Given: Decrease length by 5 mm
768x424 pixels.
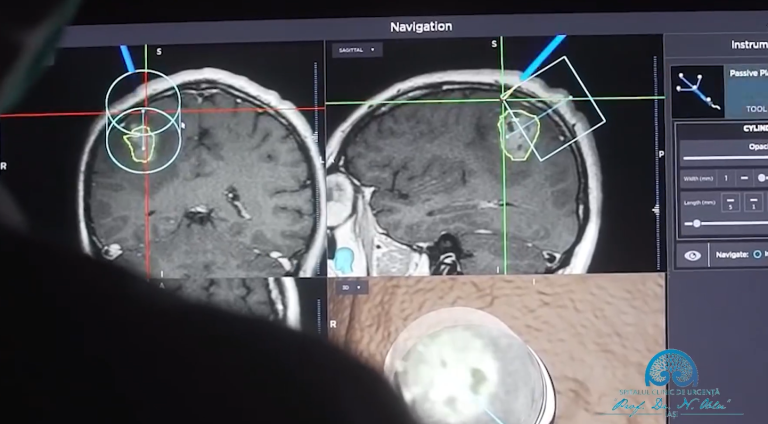Looking at the screenshot, I should coord(730,202).
